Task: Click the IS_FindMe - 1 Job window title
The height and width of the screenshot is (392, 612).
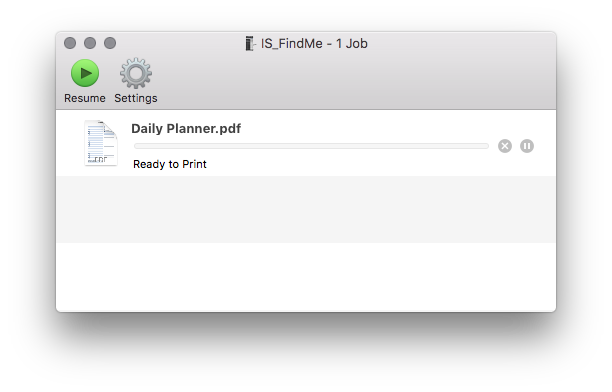Action: [x=314, y=43]
